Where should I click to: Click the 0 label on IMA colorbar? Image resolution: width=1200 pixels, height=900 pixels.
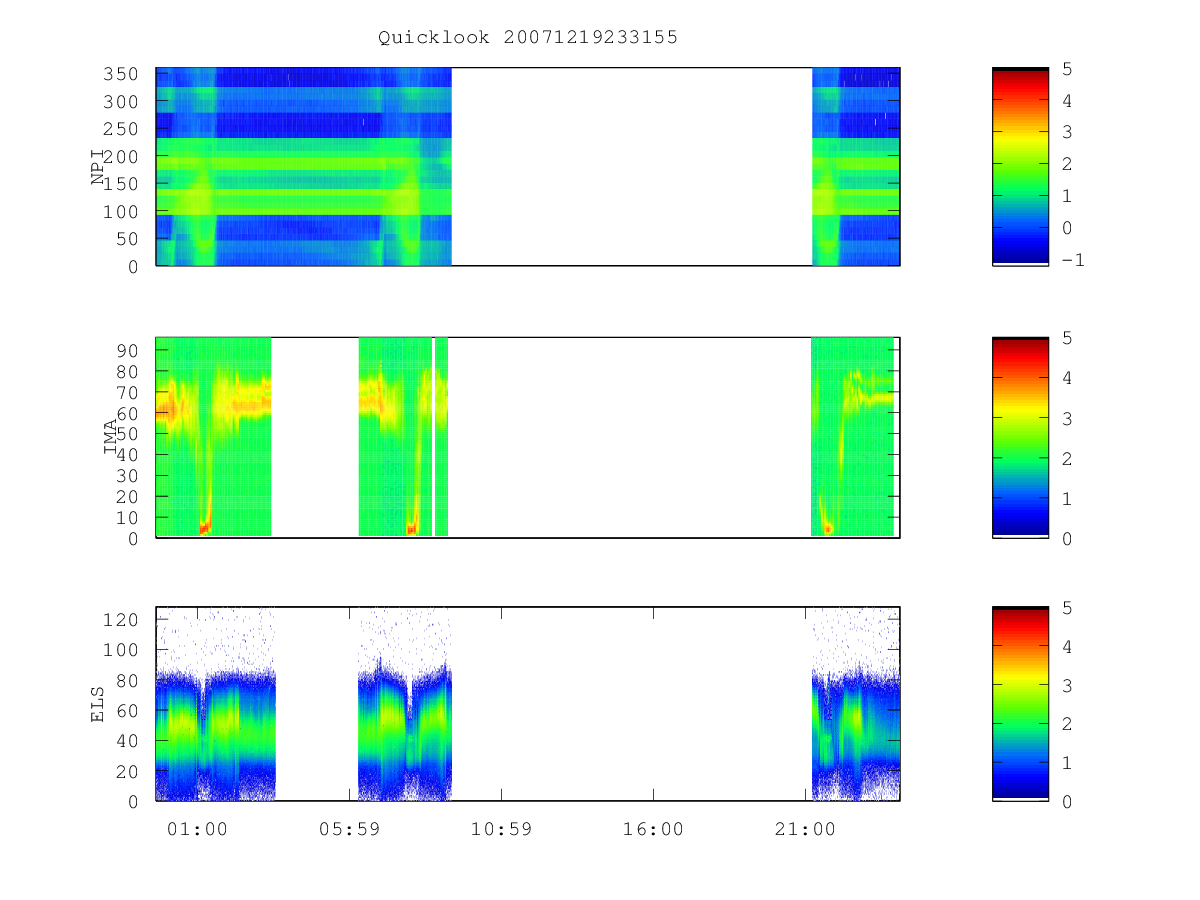coord(1066,538)
